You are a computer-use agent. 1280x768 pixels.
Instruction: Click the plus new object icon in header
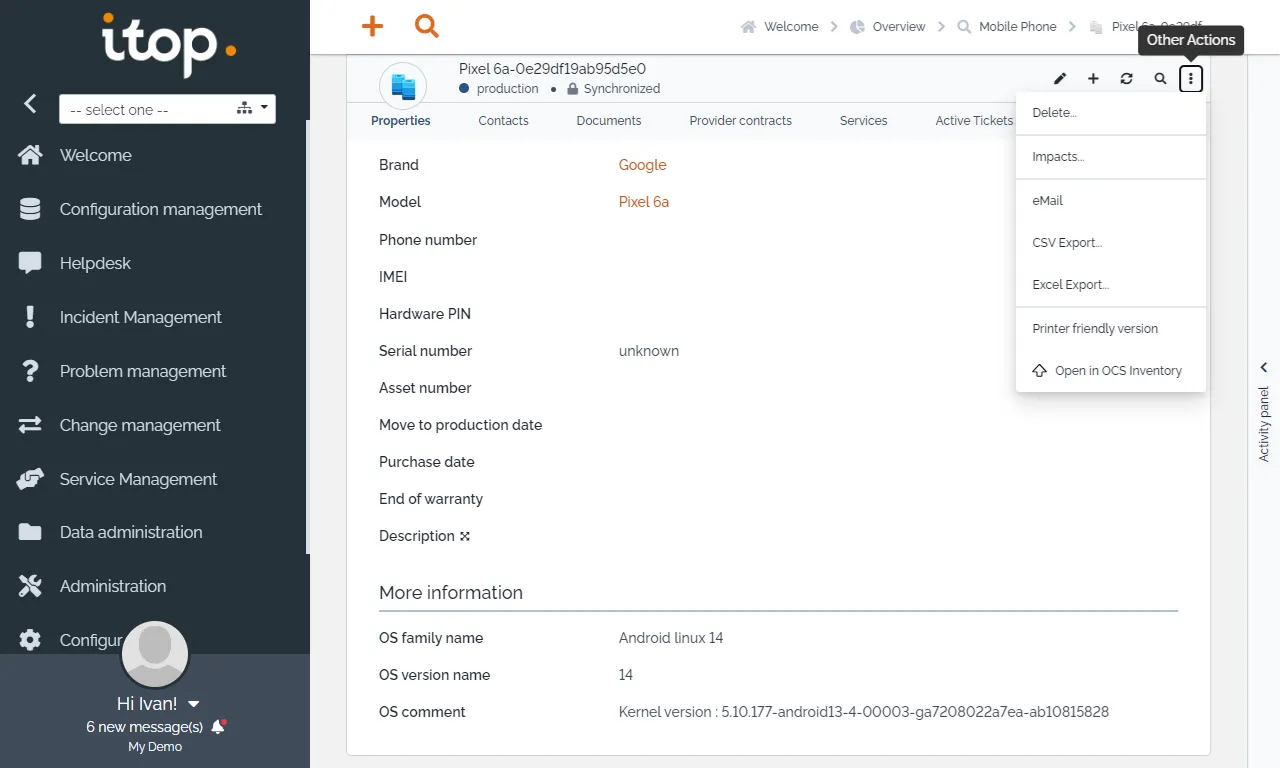(1093, 78)
